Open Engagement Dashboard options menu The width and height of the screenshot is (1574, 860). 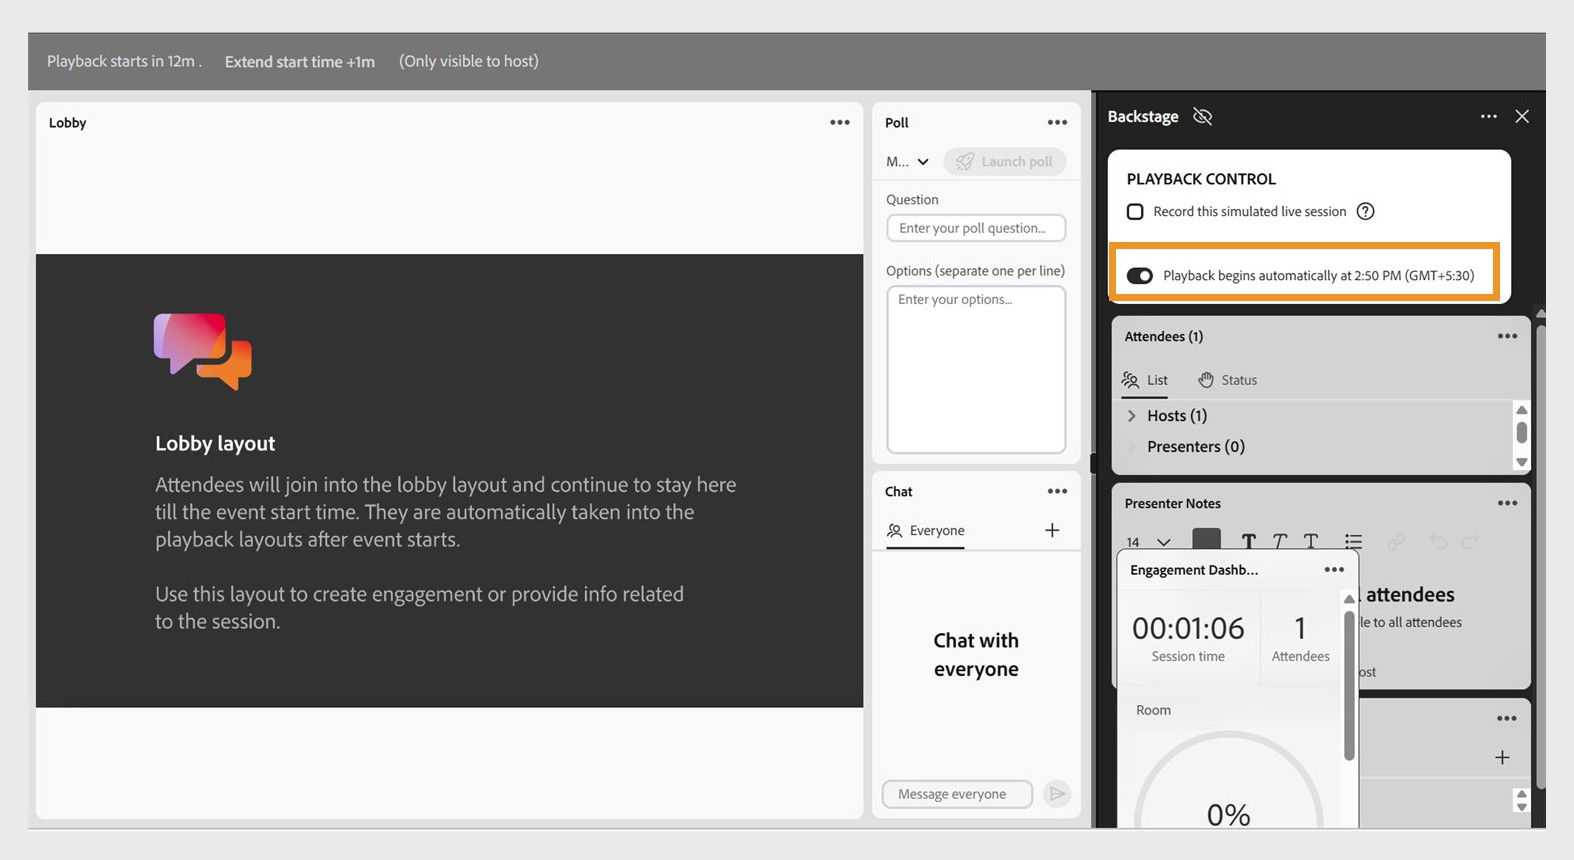point(1334,569)
